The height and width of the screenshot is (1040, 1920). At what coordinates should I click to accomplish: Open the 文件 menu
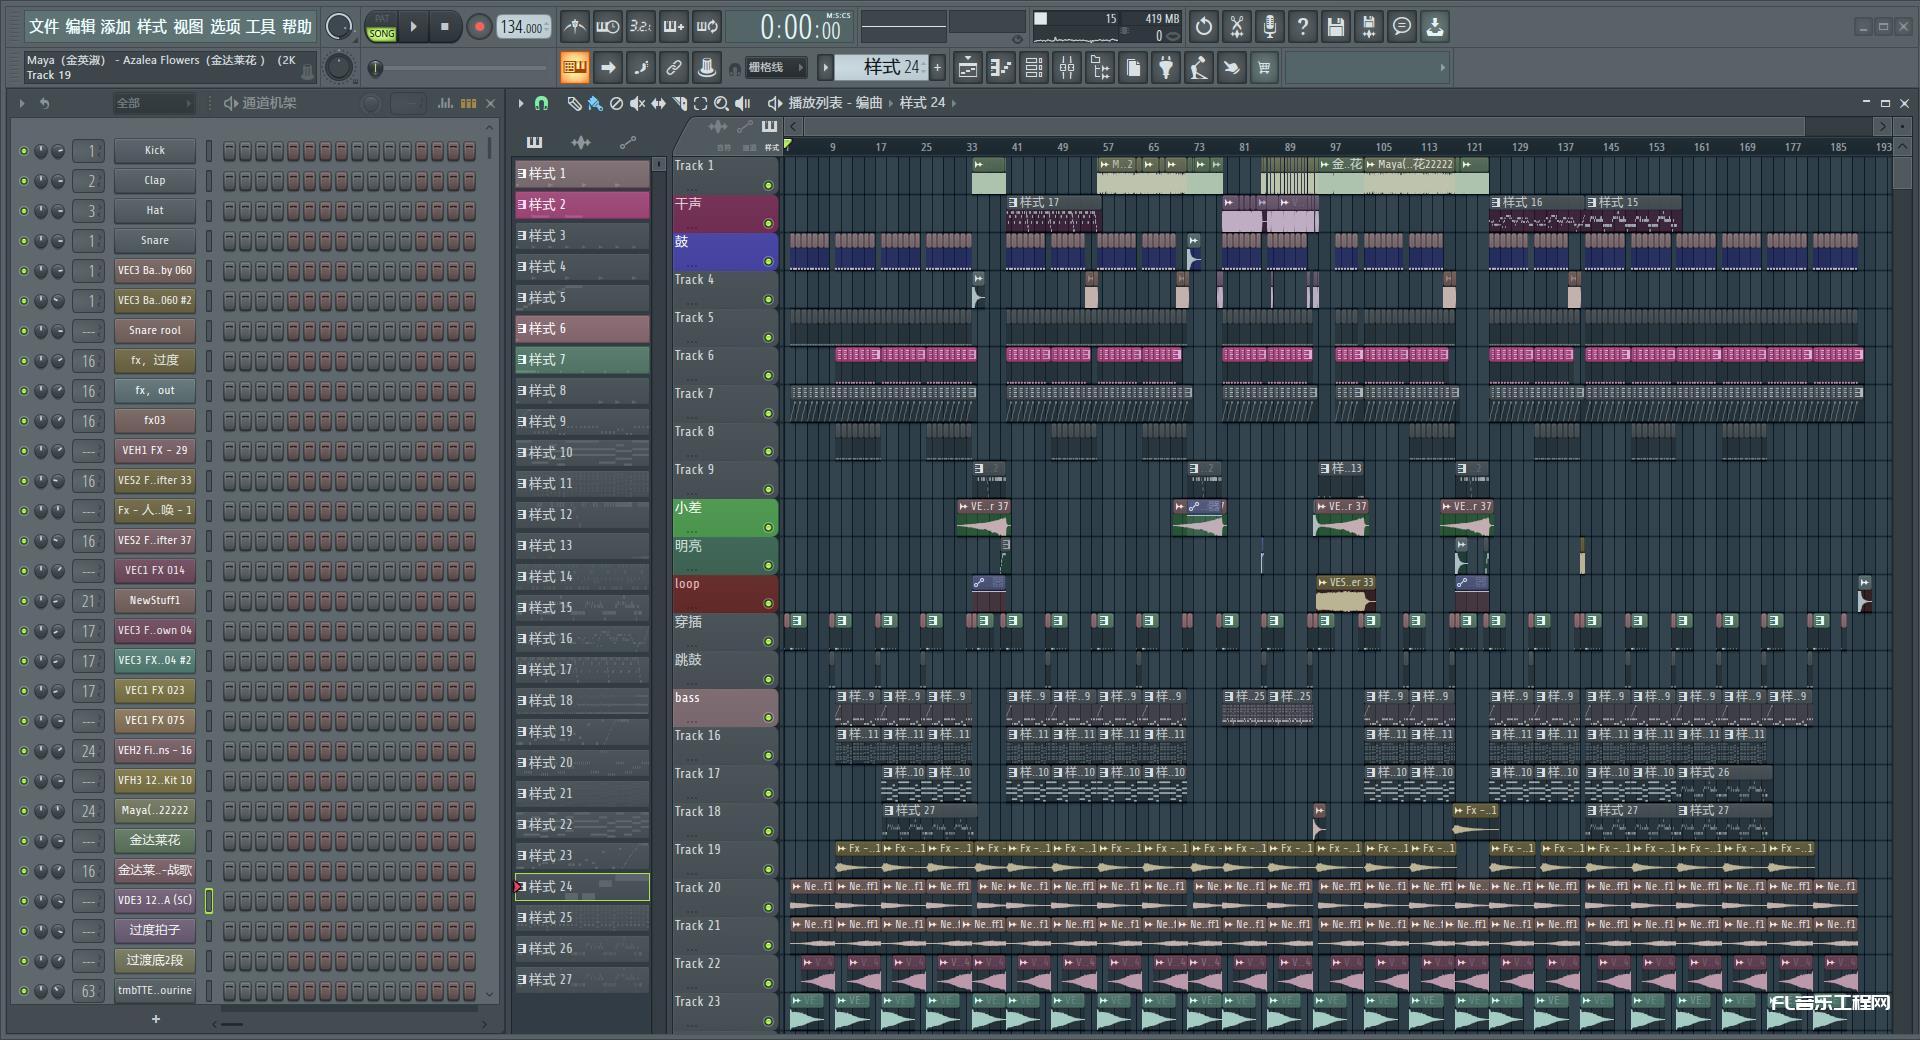pos(43,27)
